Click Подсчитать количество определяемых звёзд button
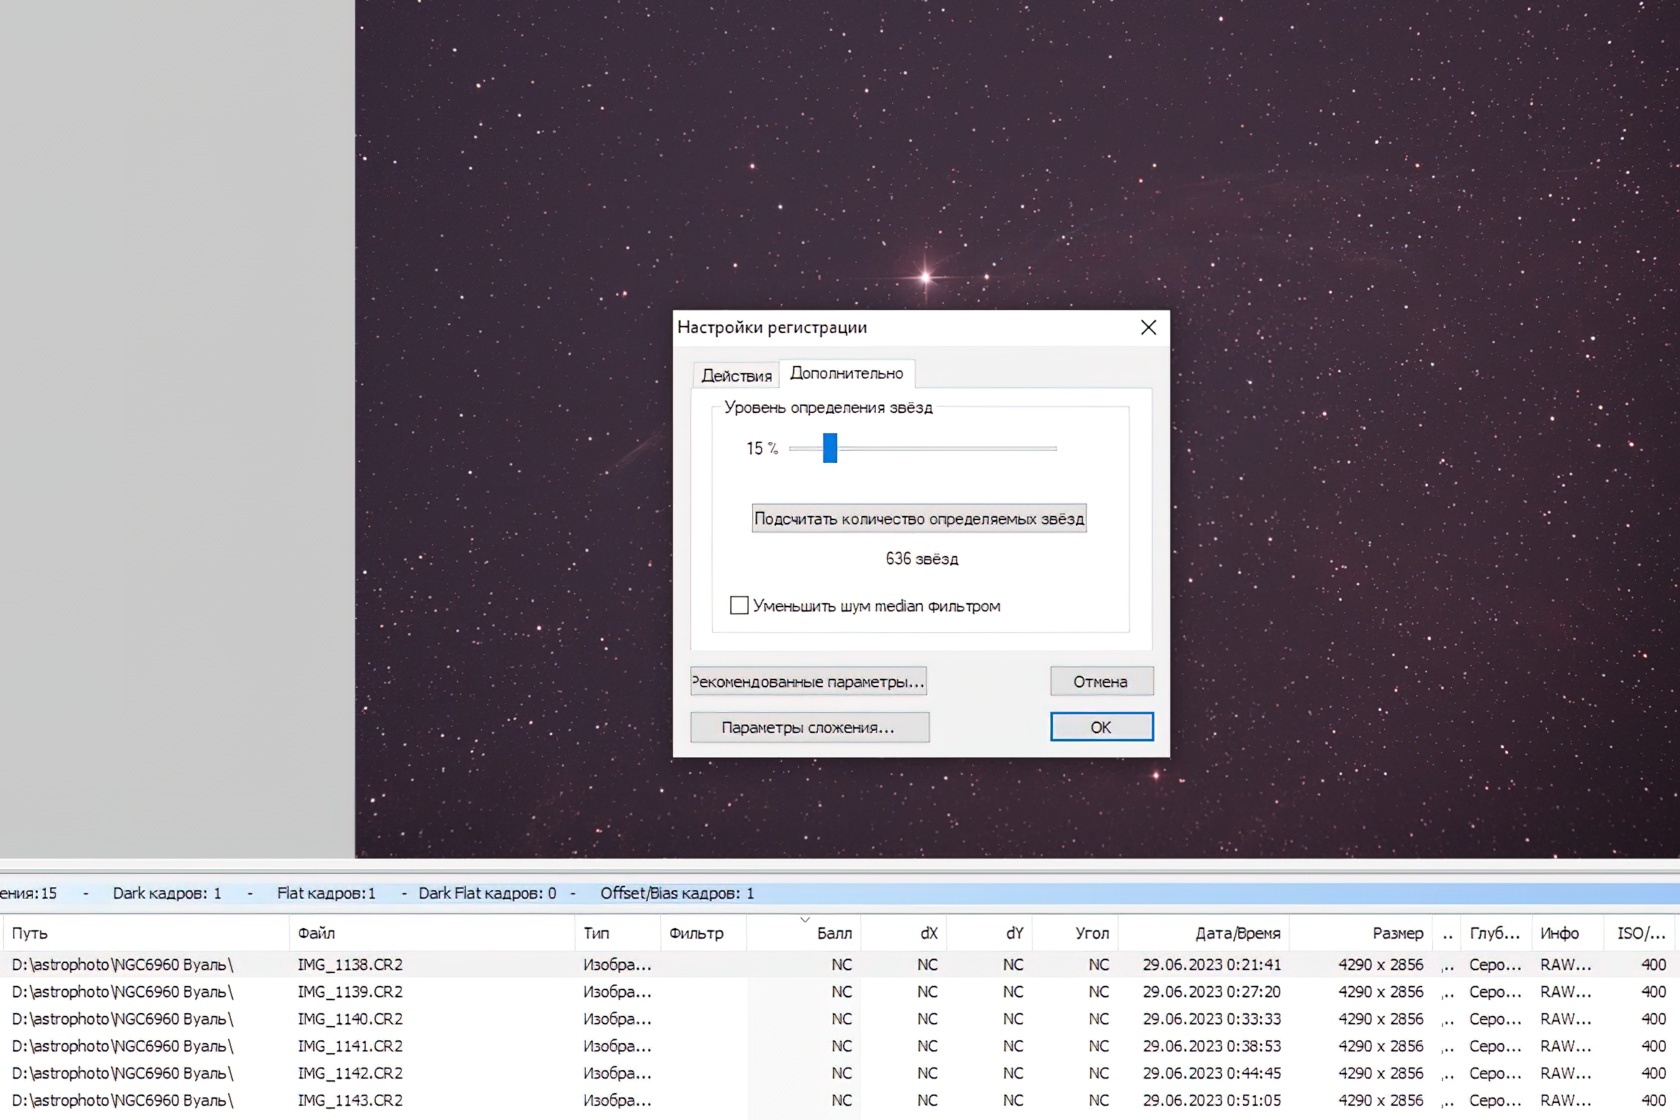This screenshot has height=1120, width=1680. click(919, 518)
